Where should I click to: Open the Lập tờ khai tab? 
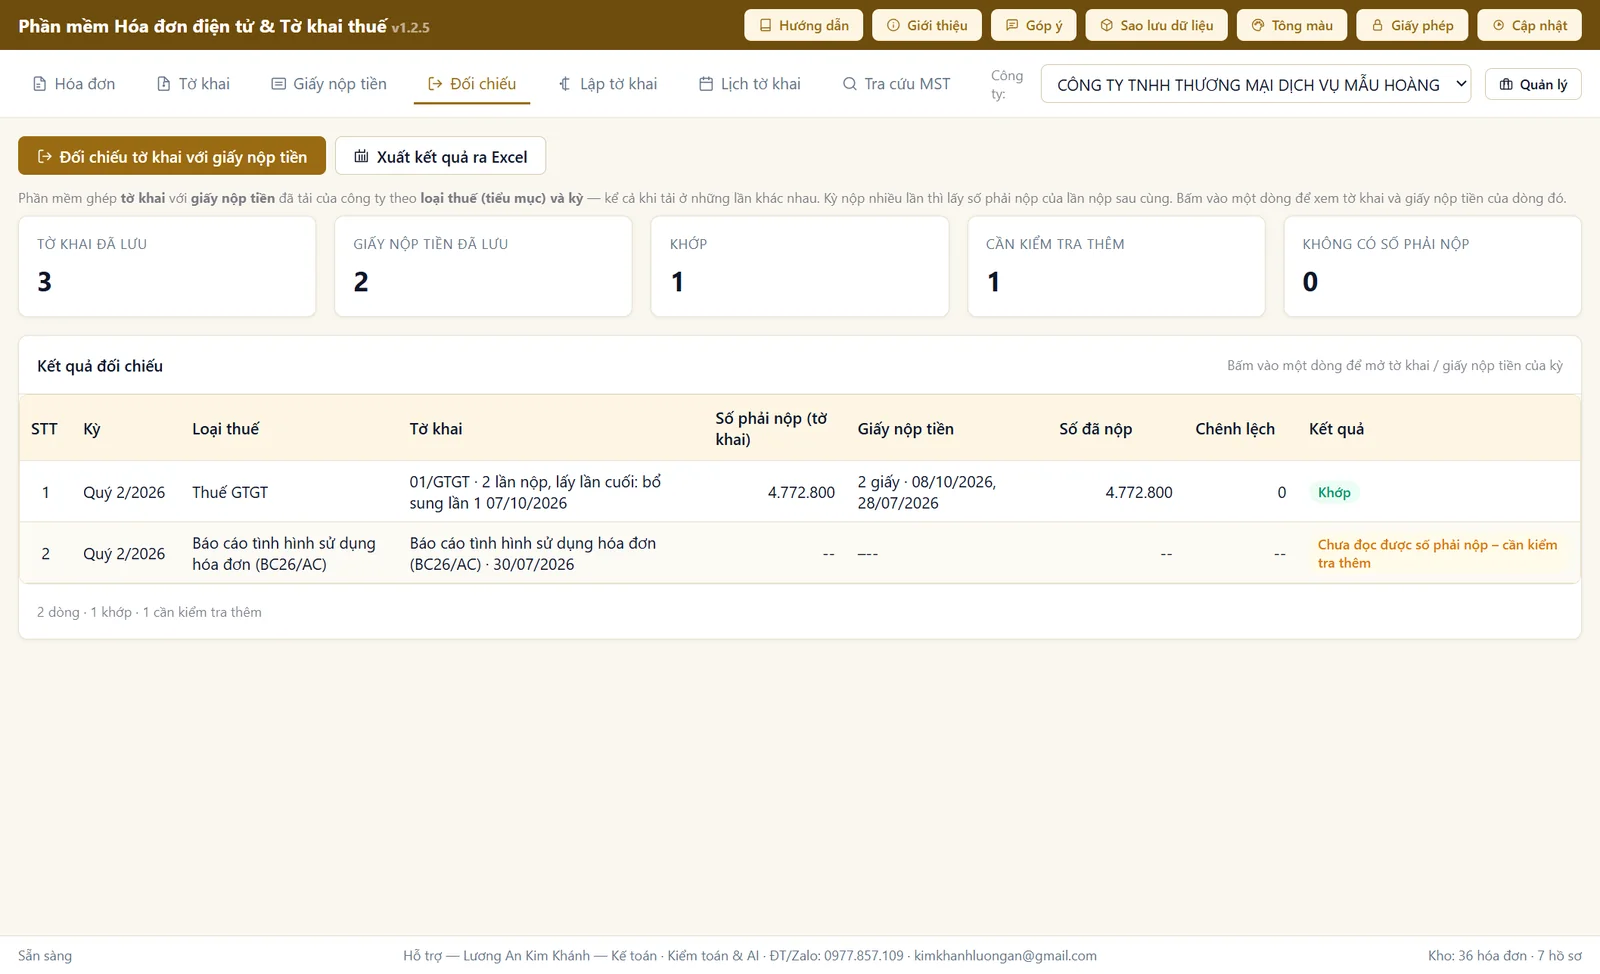point(608,84)
